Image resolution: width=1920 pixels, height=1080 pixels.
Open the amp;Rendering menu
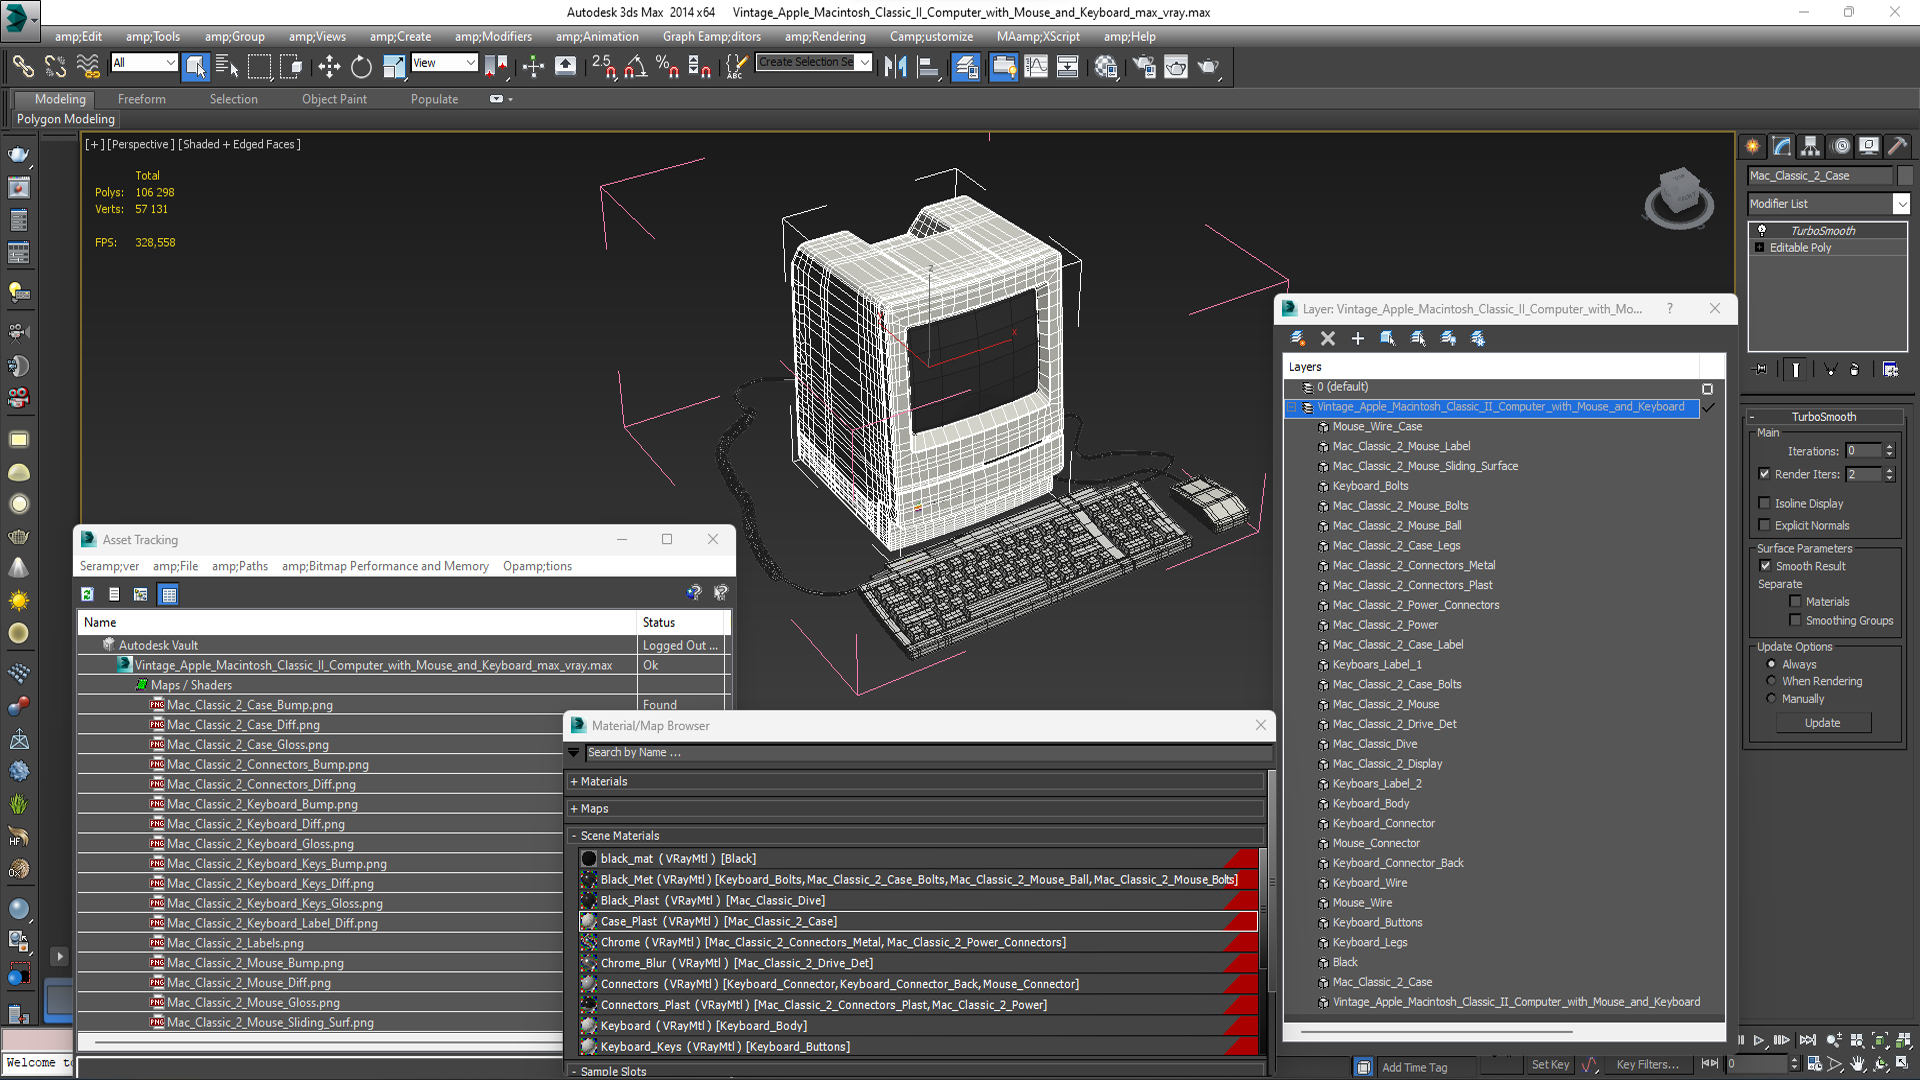(825, 37)
